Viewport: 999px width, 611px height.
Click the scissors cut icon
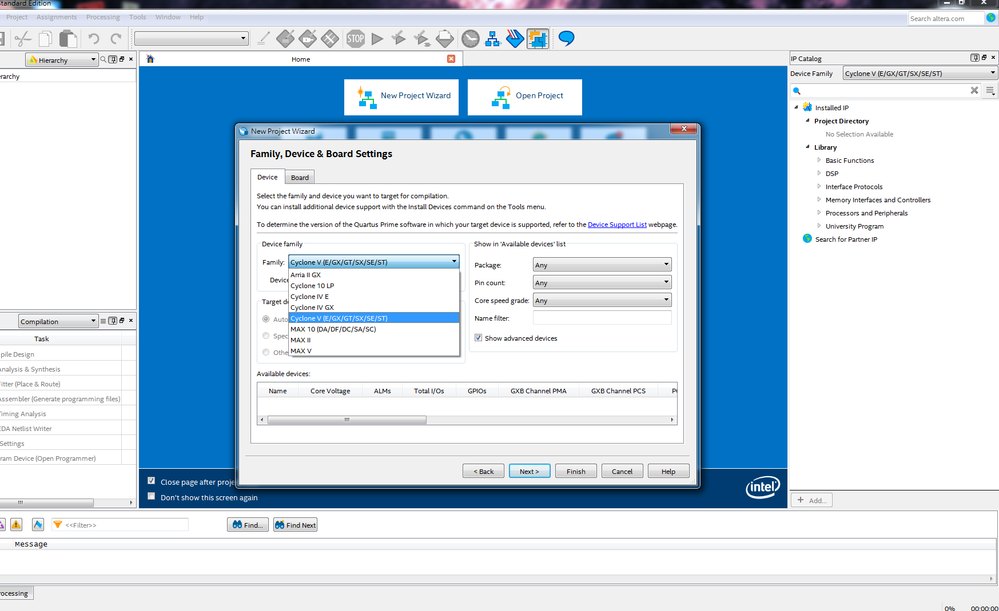coord(22,39)
